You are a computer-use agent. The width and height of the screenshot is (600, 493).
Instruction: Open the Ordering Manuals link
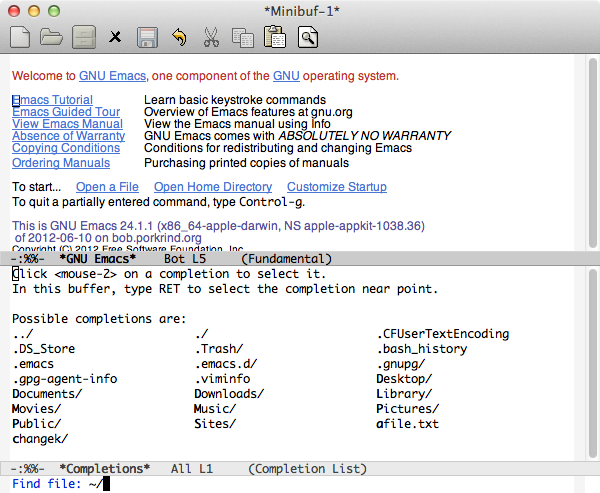pyautogui.click(x=61, y=163)
